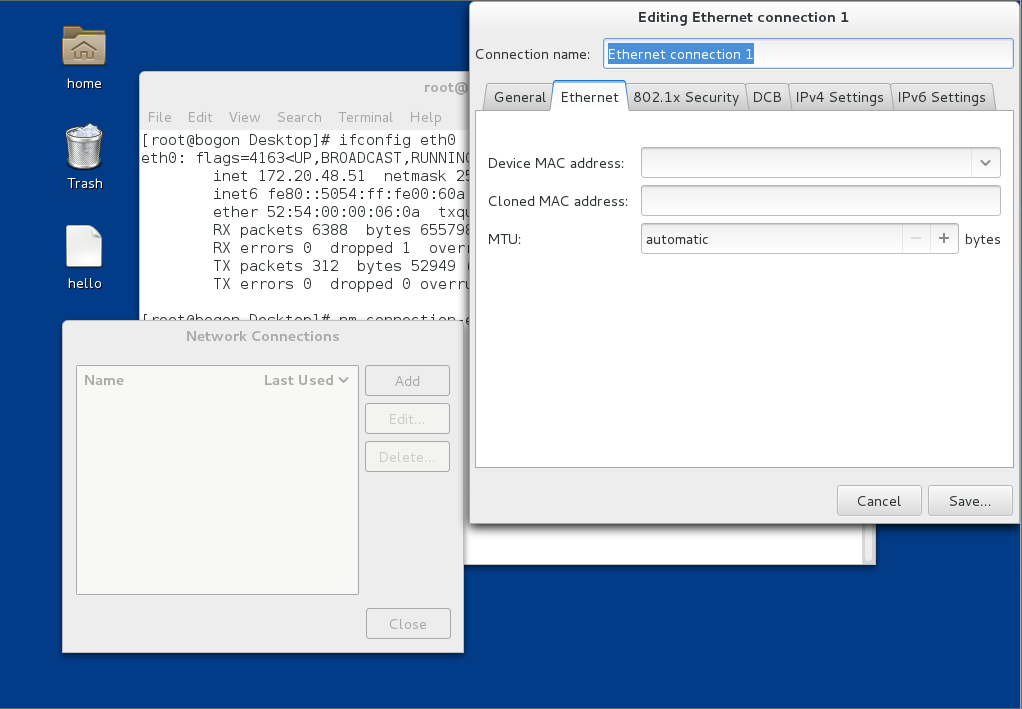Viewport: 1022px width, 709px height.
Task: Select the Ethernet tab
Action: [589, 97]
